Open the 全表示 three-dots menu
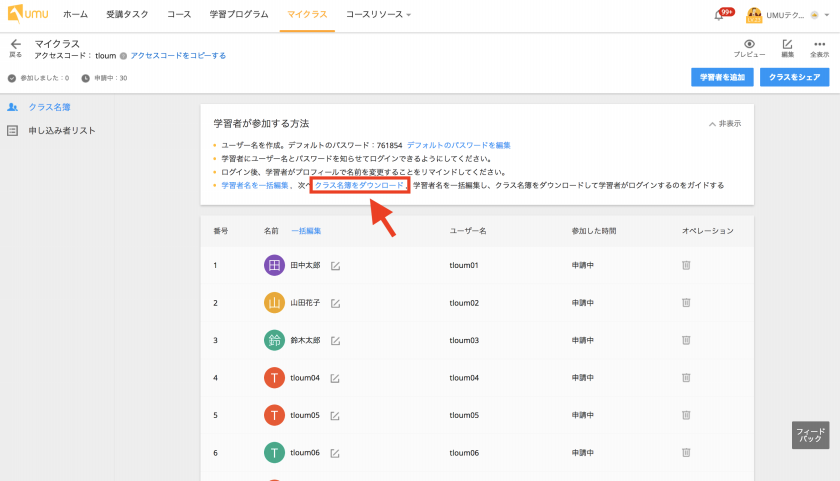Viewport: 840px width, 481px height. (819, 44)
